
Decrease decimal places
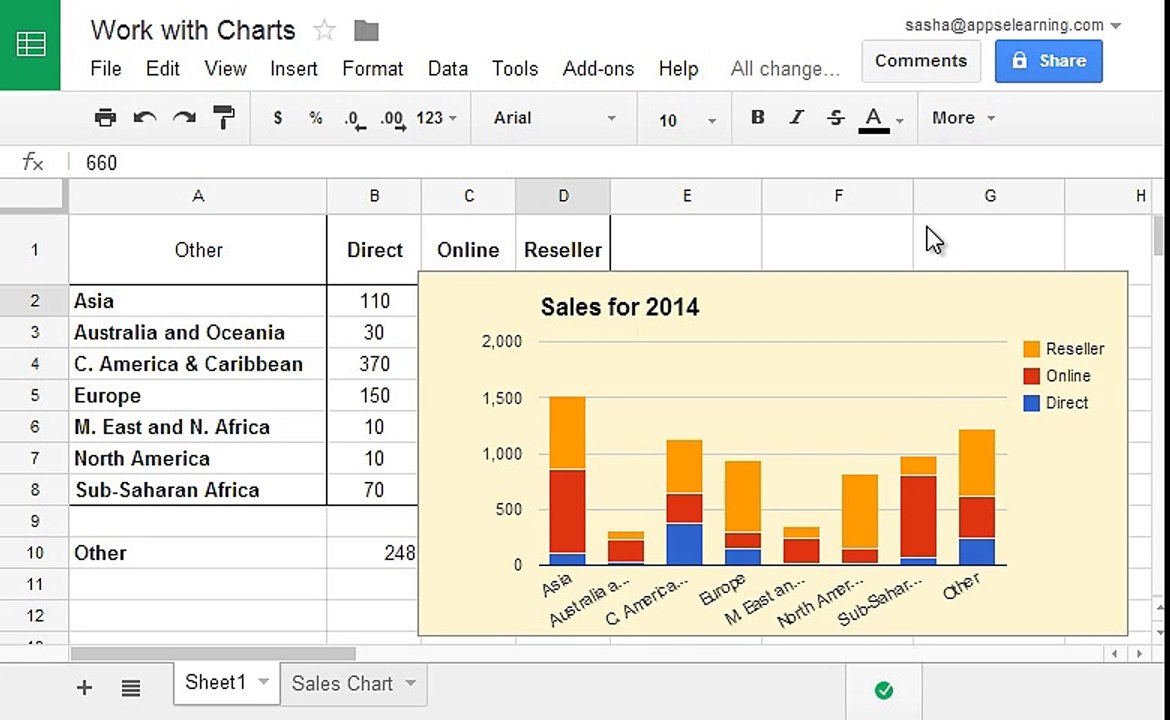pyautogui.click(x=355, y=119)
